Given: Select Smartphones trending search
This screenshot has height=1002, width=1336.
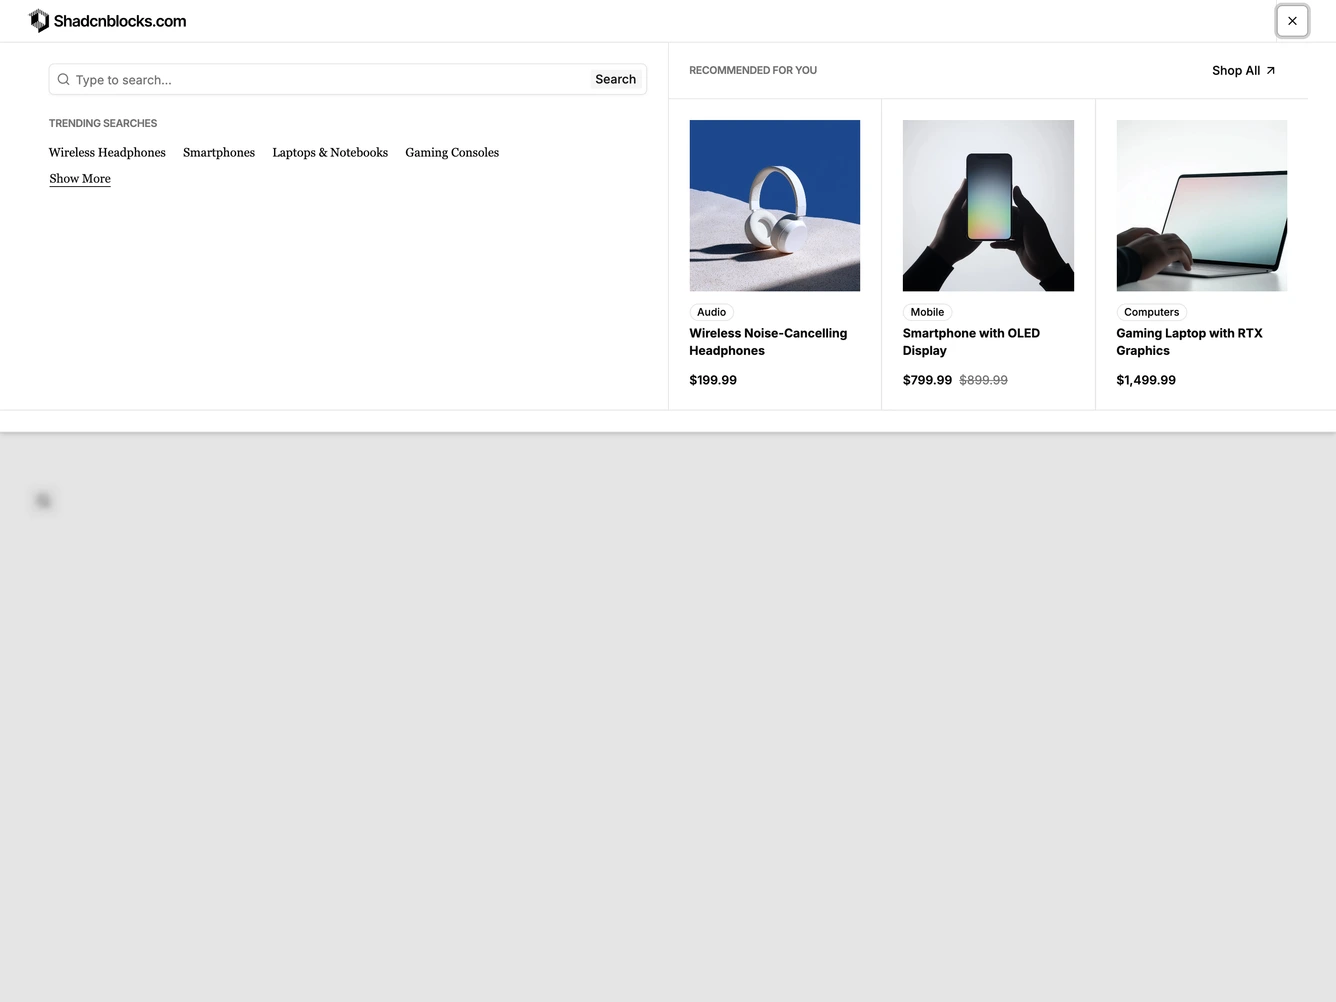Looking at the screenshot, I should tap(219, 153).
